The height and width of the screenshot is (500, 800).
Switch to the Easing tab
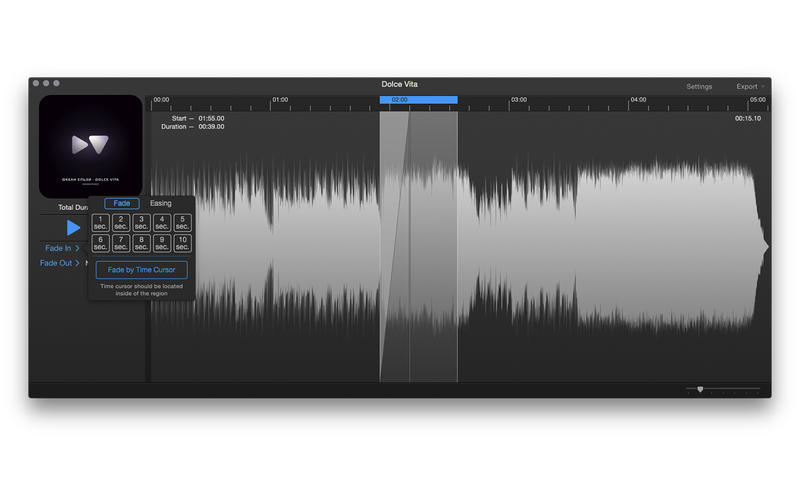[x=161, y=204]
